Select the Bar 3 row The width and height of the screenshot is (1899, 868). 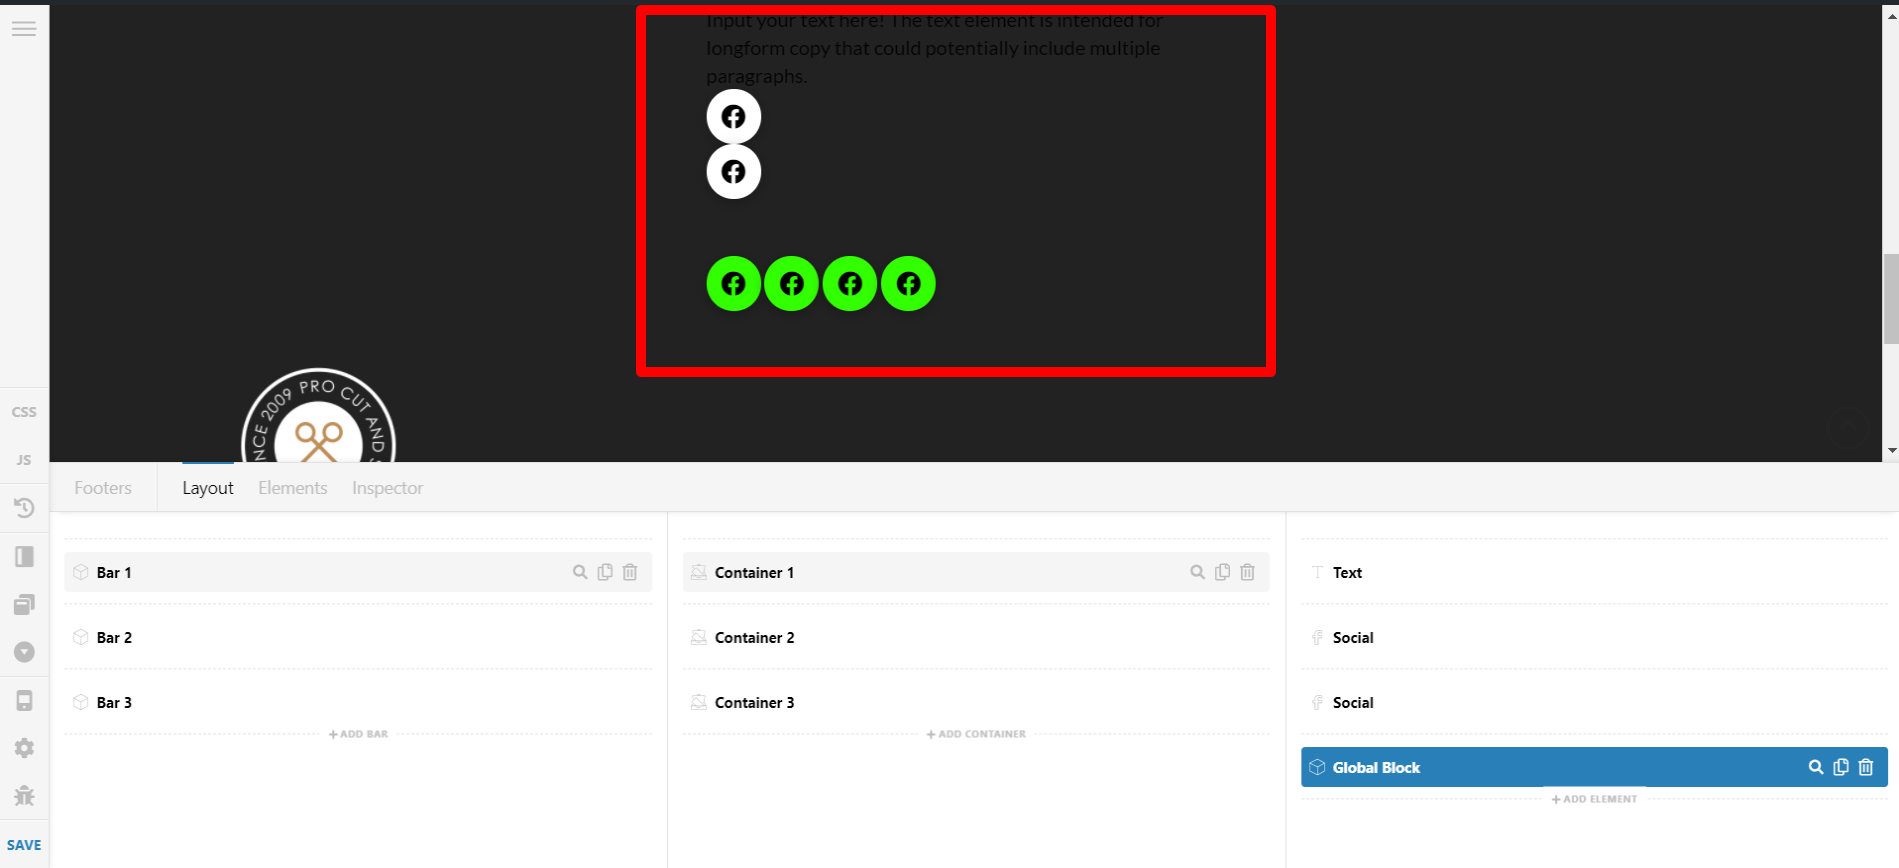(358, 702)
